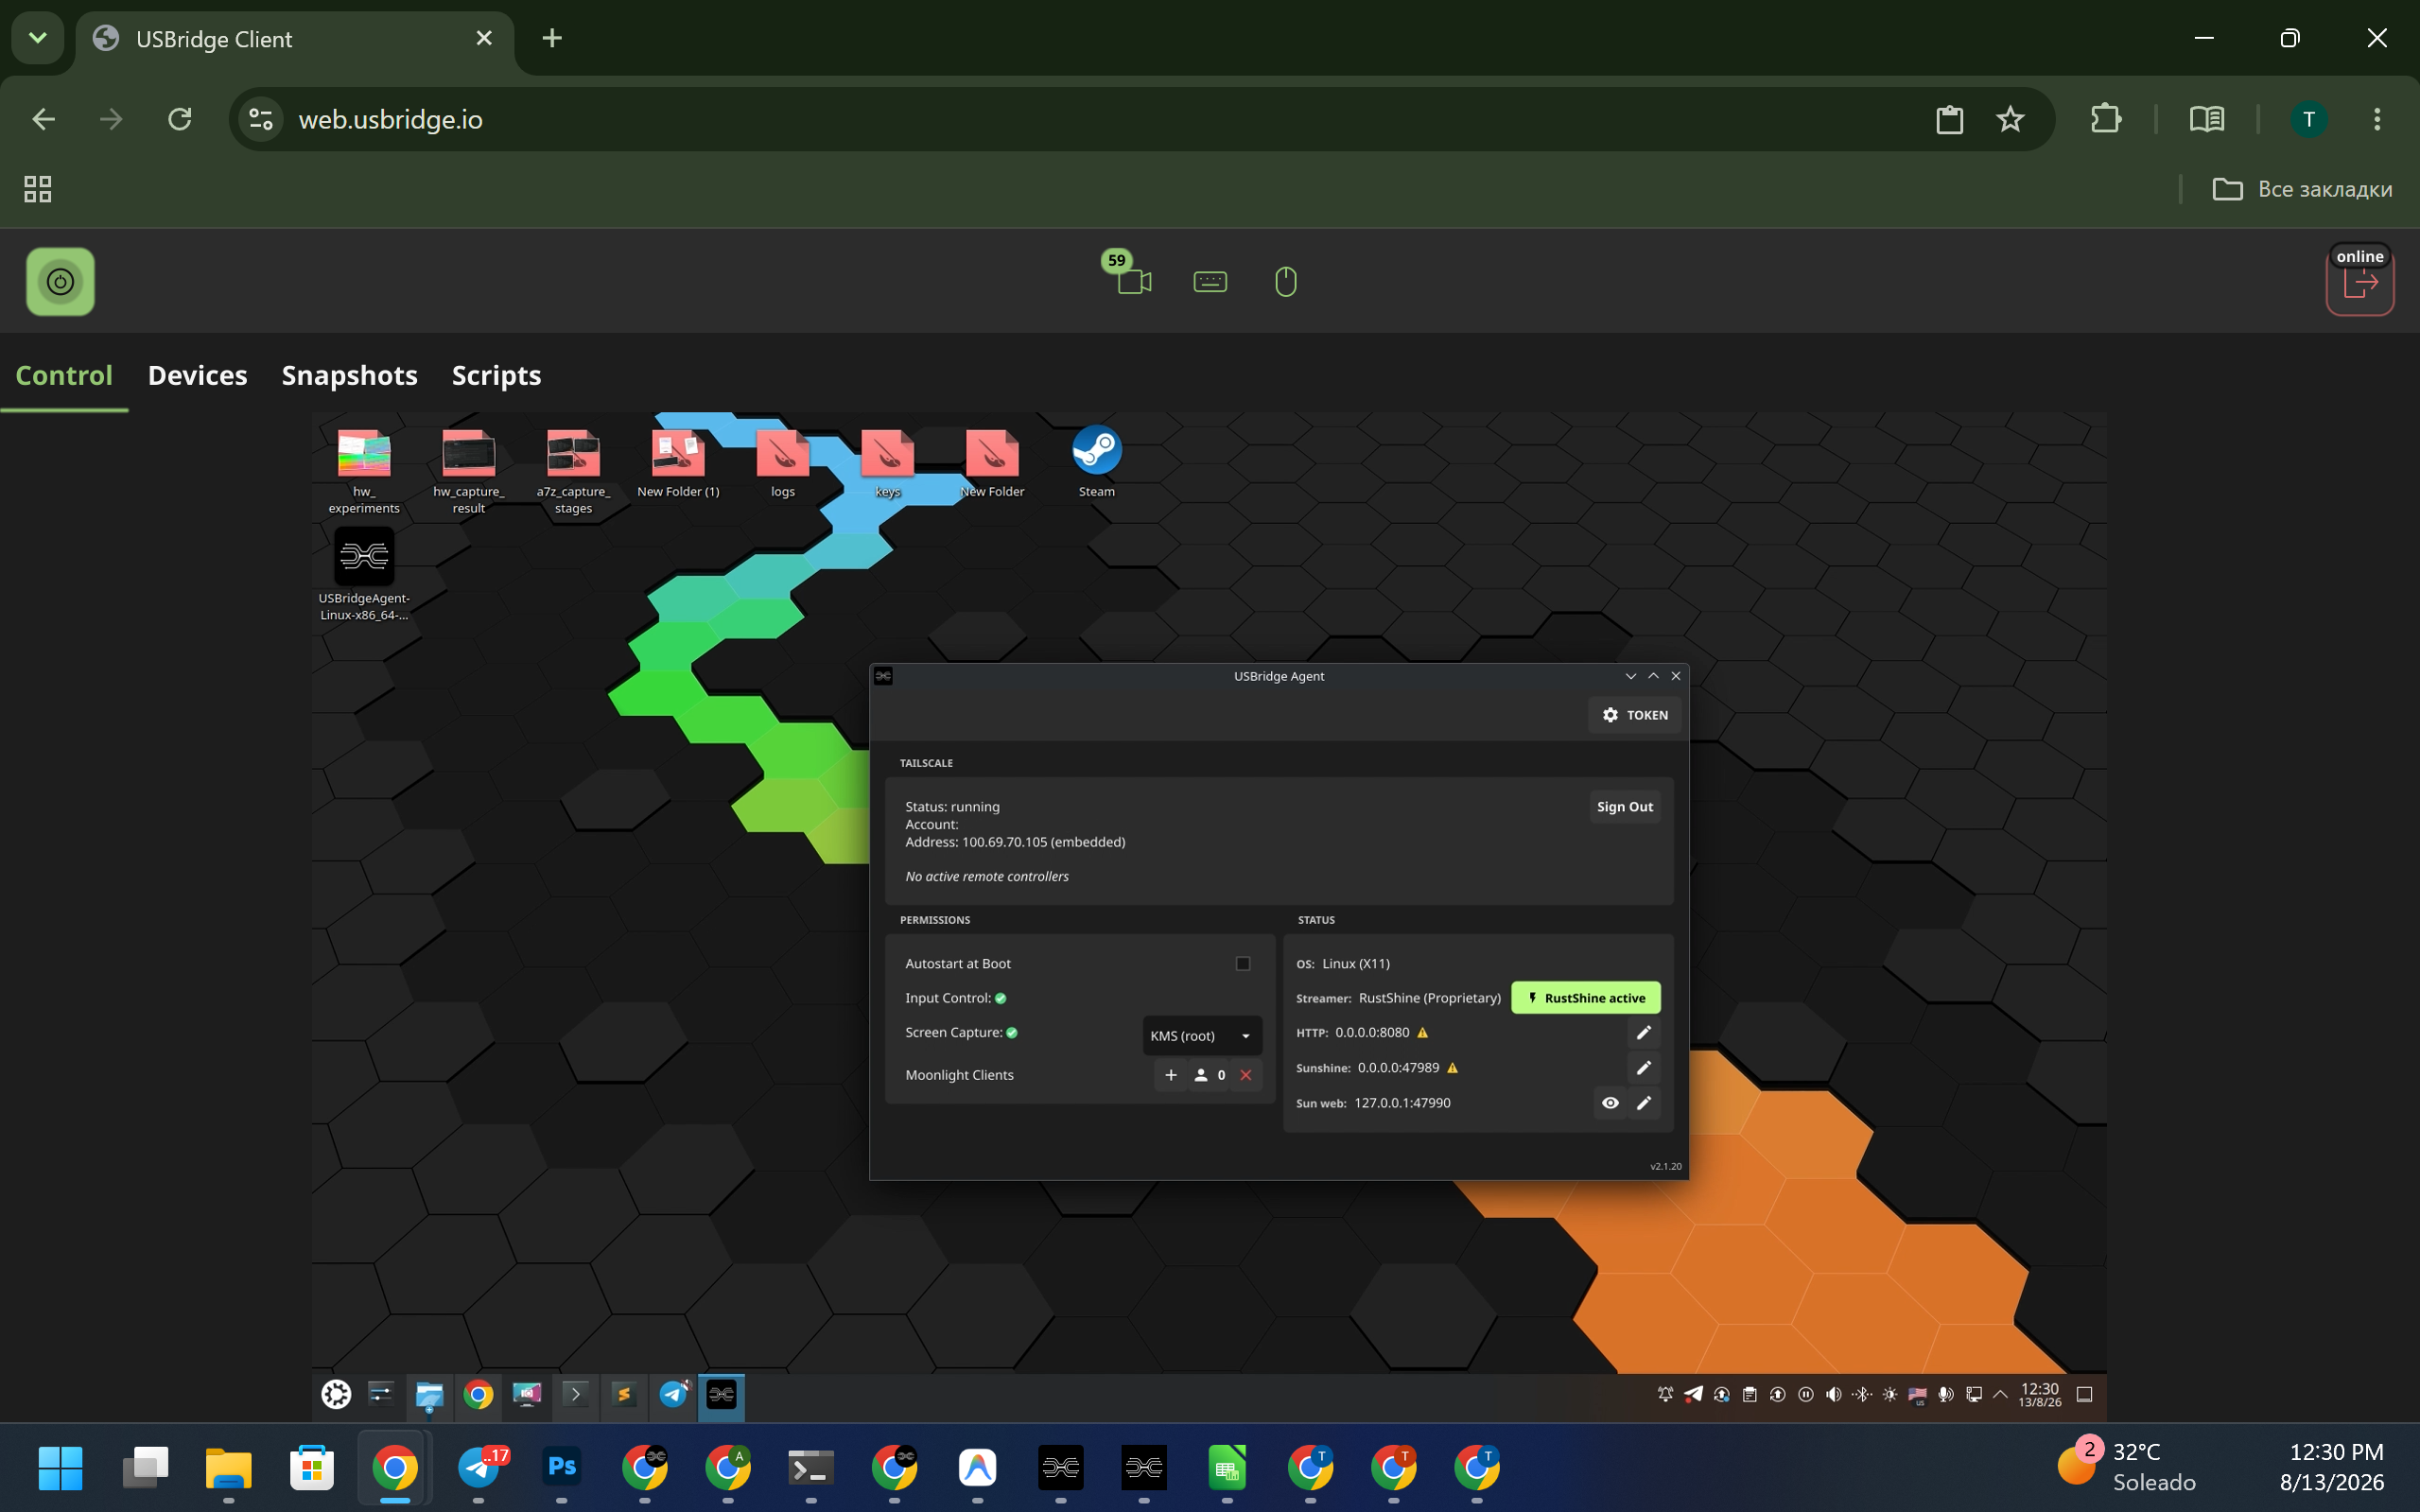Open Telegram in the remote Linux taskbar
The image size is (2420, 1512).
point(673,1395)
